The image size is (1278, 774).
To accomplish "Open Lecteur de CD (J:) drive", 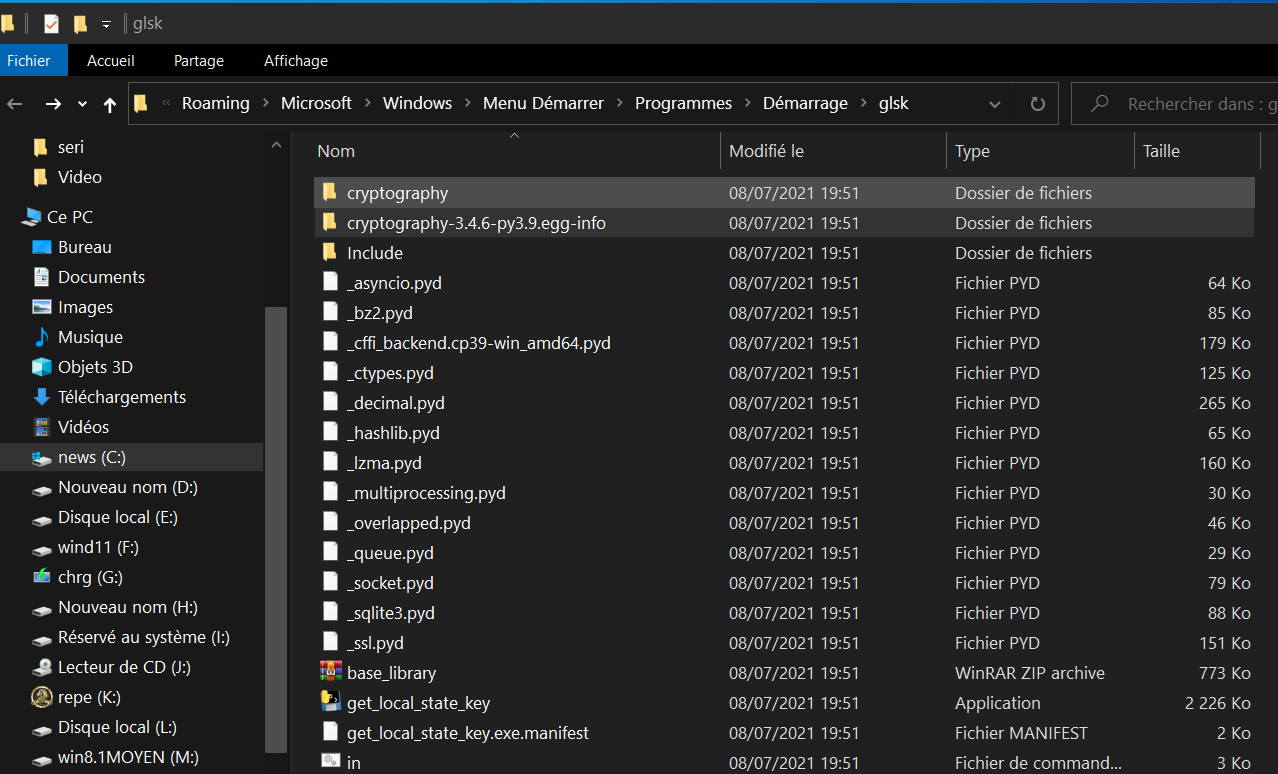I will pyautogui.click(x=124, y=667).
